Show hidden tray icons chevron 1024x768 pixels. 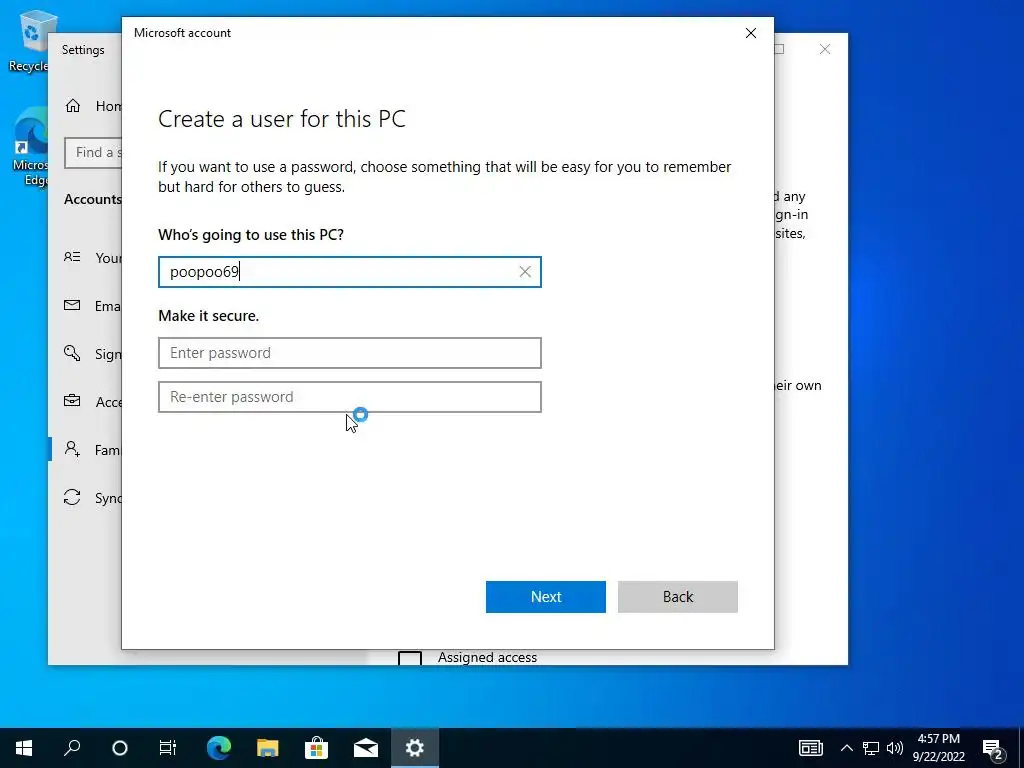846,748
